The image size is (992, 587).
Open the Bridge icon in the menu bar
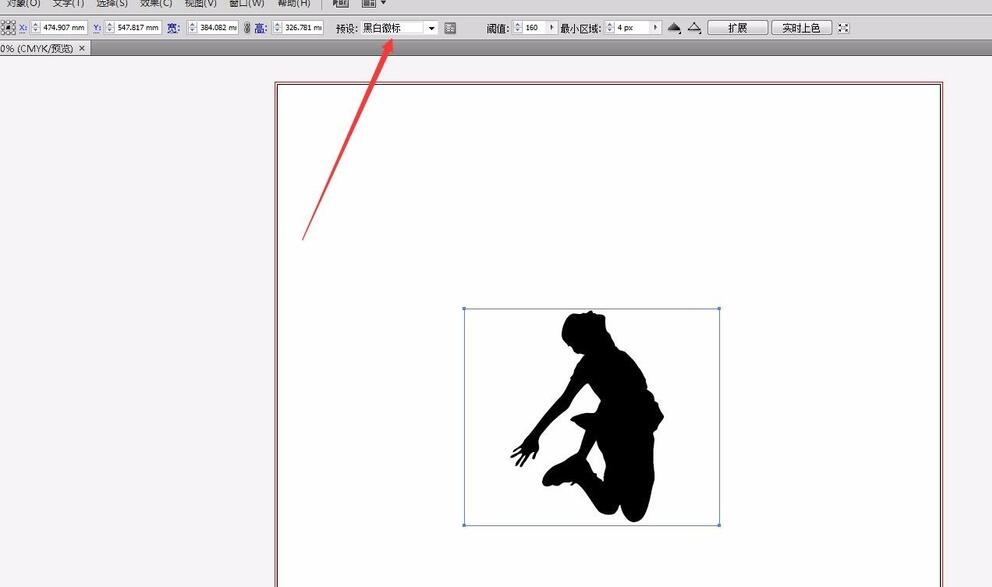point(341,4)
